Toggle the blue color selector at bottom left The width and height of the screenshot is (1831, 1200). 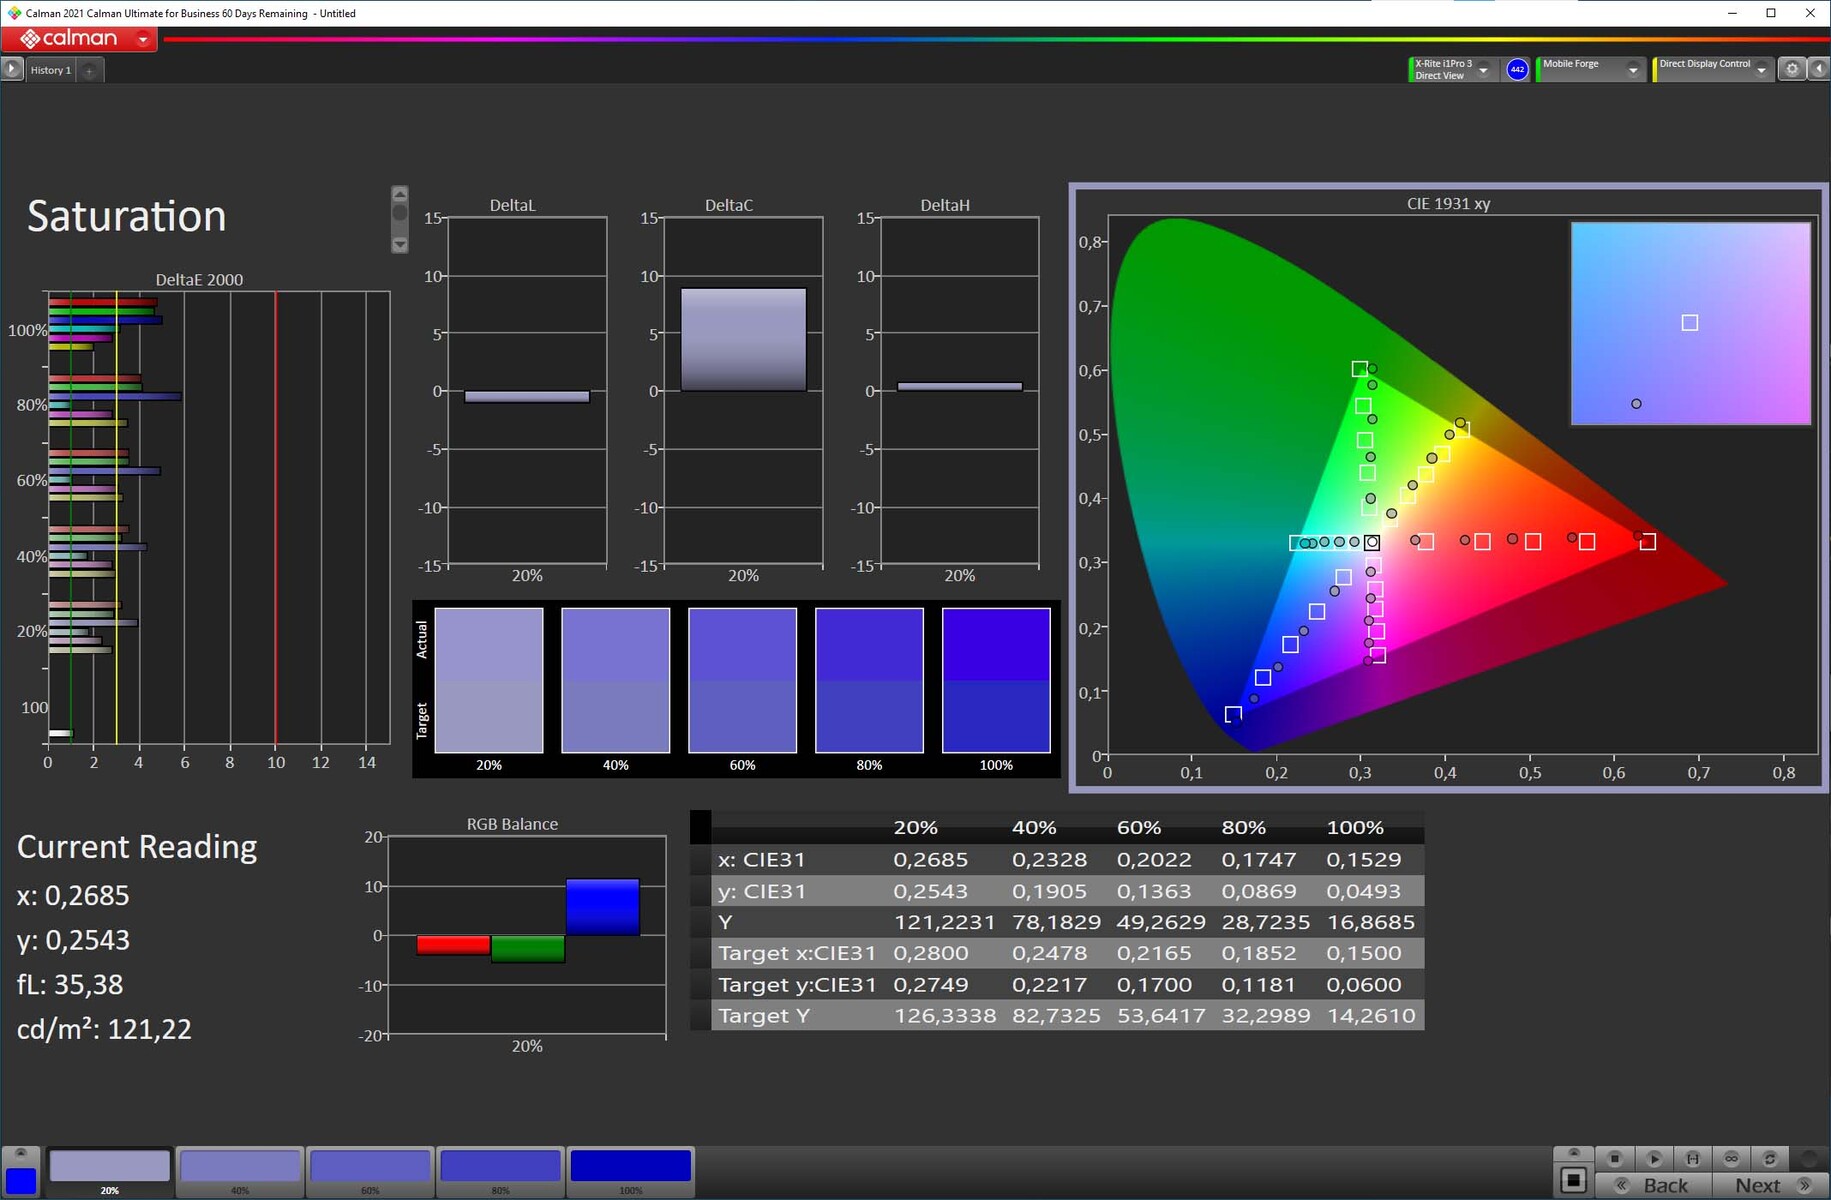pos(21,1180)
